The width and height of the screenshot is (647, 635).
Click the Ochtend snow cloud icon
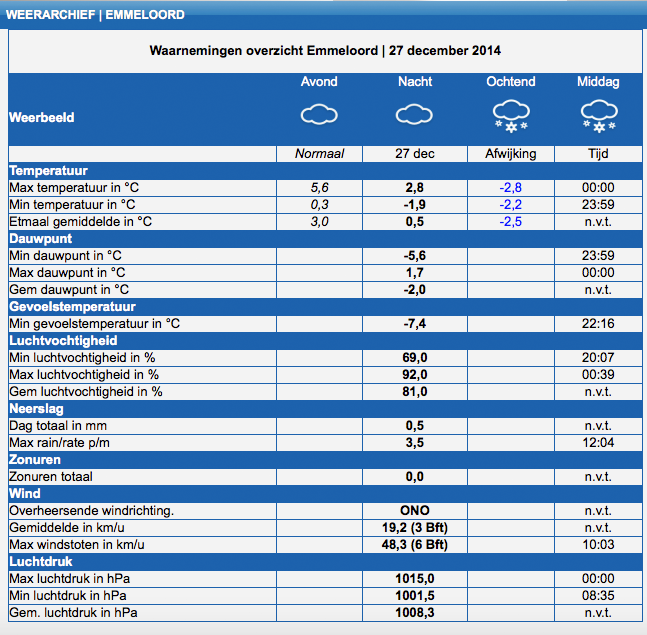[x=511, y=116]
